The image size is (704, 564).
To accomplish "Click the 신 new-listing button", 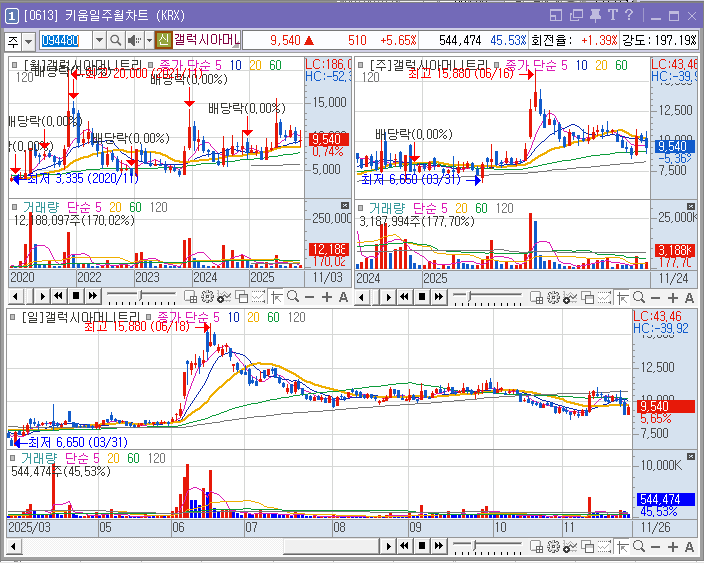I will pos(163,40).
